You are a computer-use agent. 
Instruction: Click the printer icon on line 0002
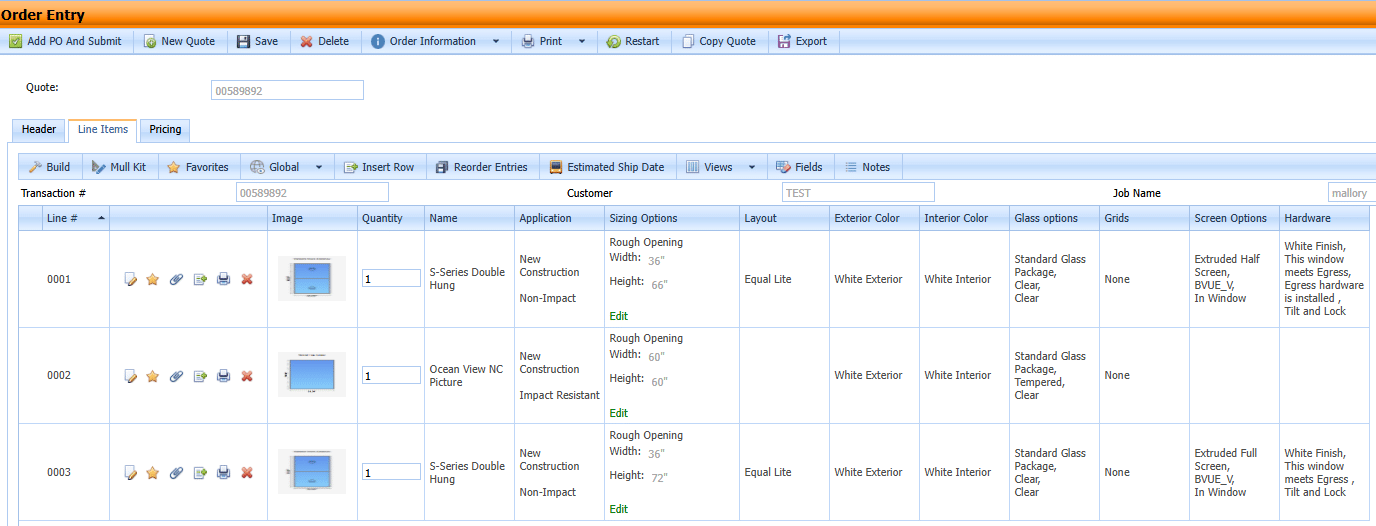[223, 377]
